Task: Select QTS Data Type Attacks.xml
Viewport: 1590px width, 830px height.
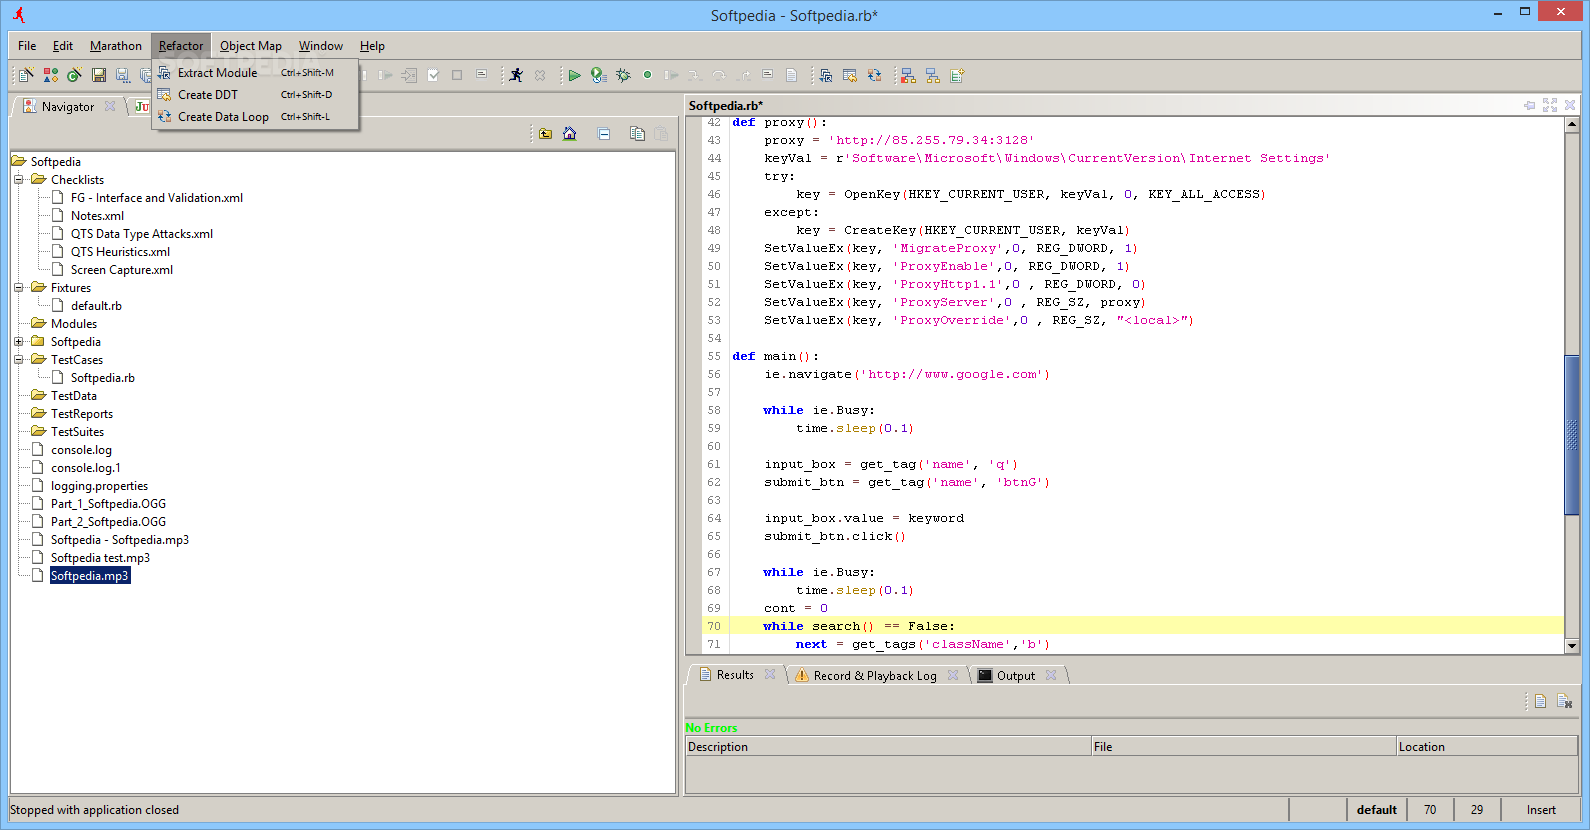Action: (141, 234)
